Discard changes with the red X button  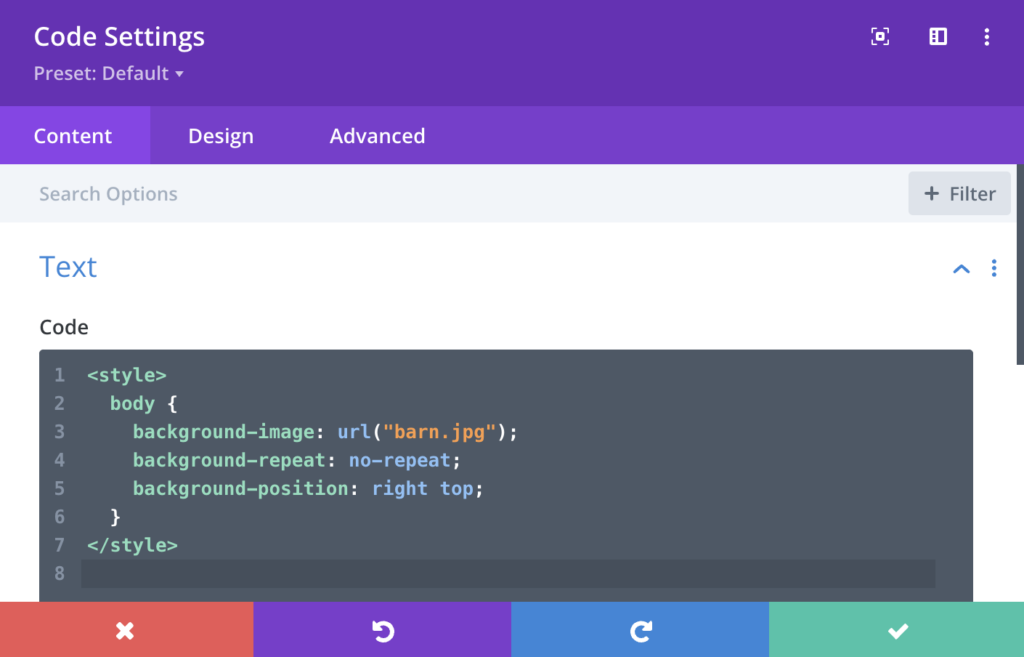tap(127, 630)
